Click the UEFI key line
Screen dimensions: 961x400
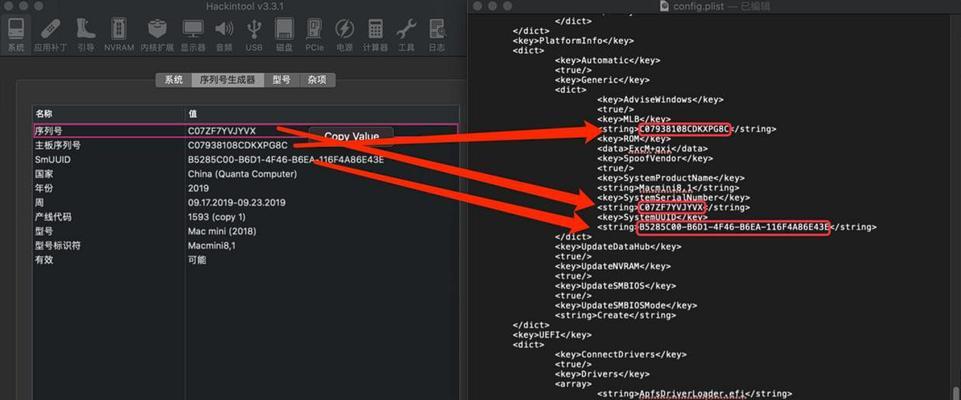coord(552,335)
